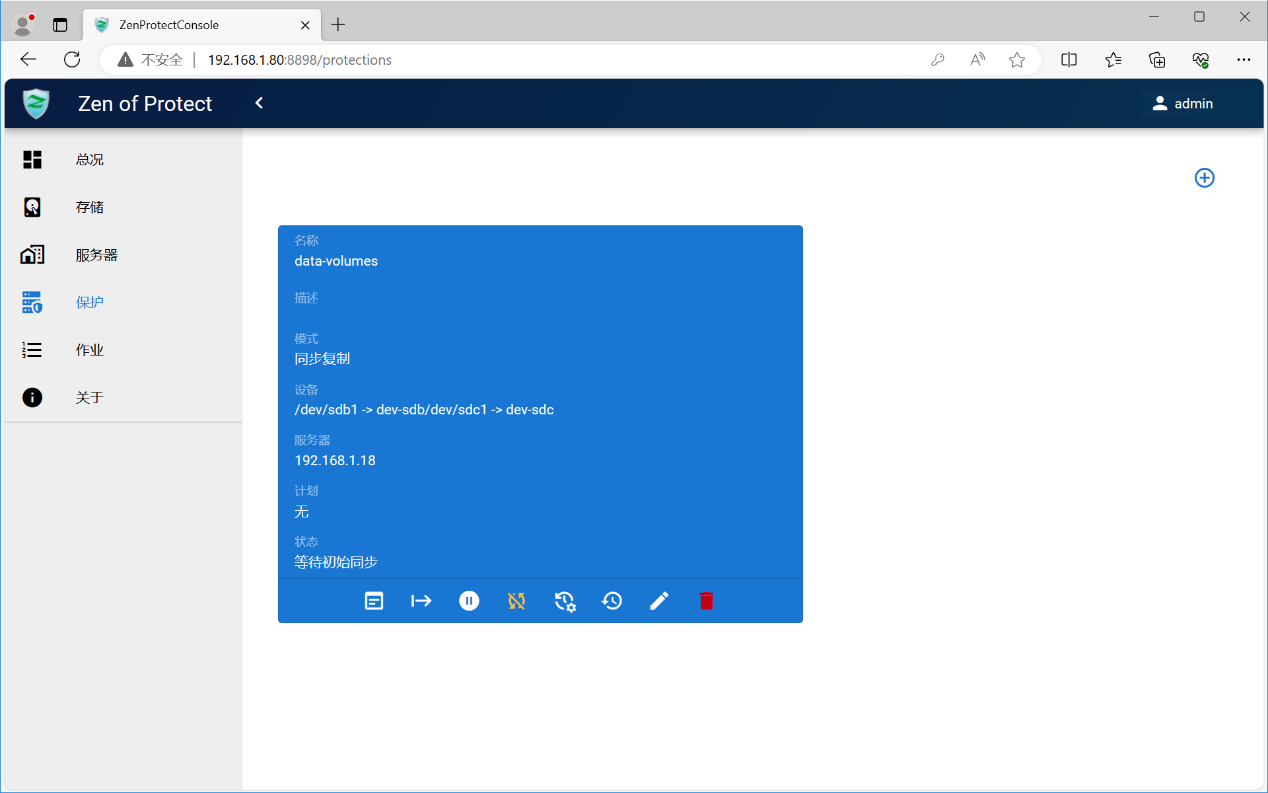This screenshot has width=1268, height=793.
Task: Open the protection details card icon
Action: (x=374, y=601)
